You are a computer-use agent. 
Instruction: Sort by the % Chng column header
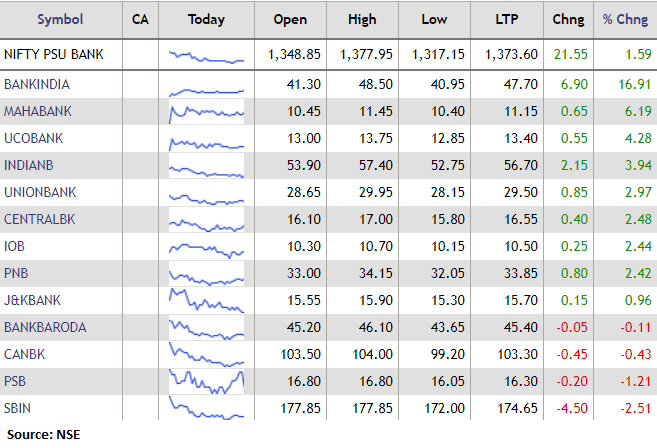pos(625,19)
